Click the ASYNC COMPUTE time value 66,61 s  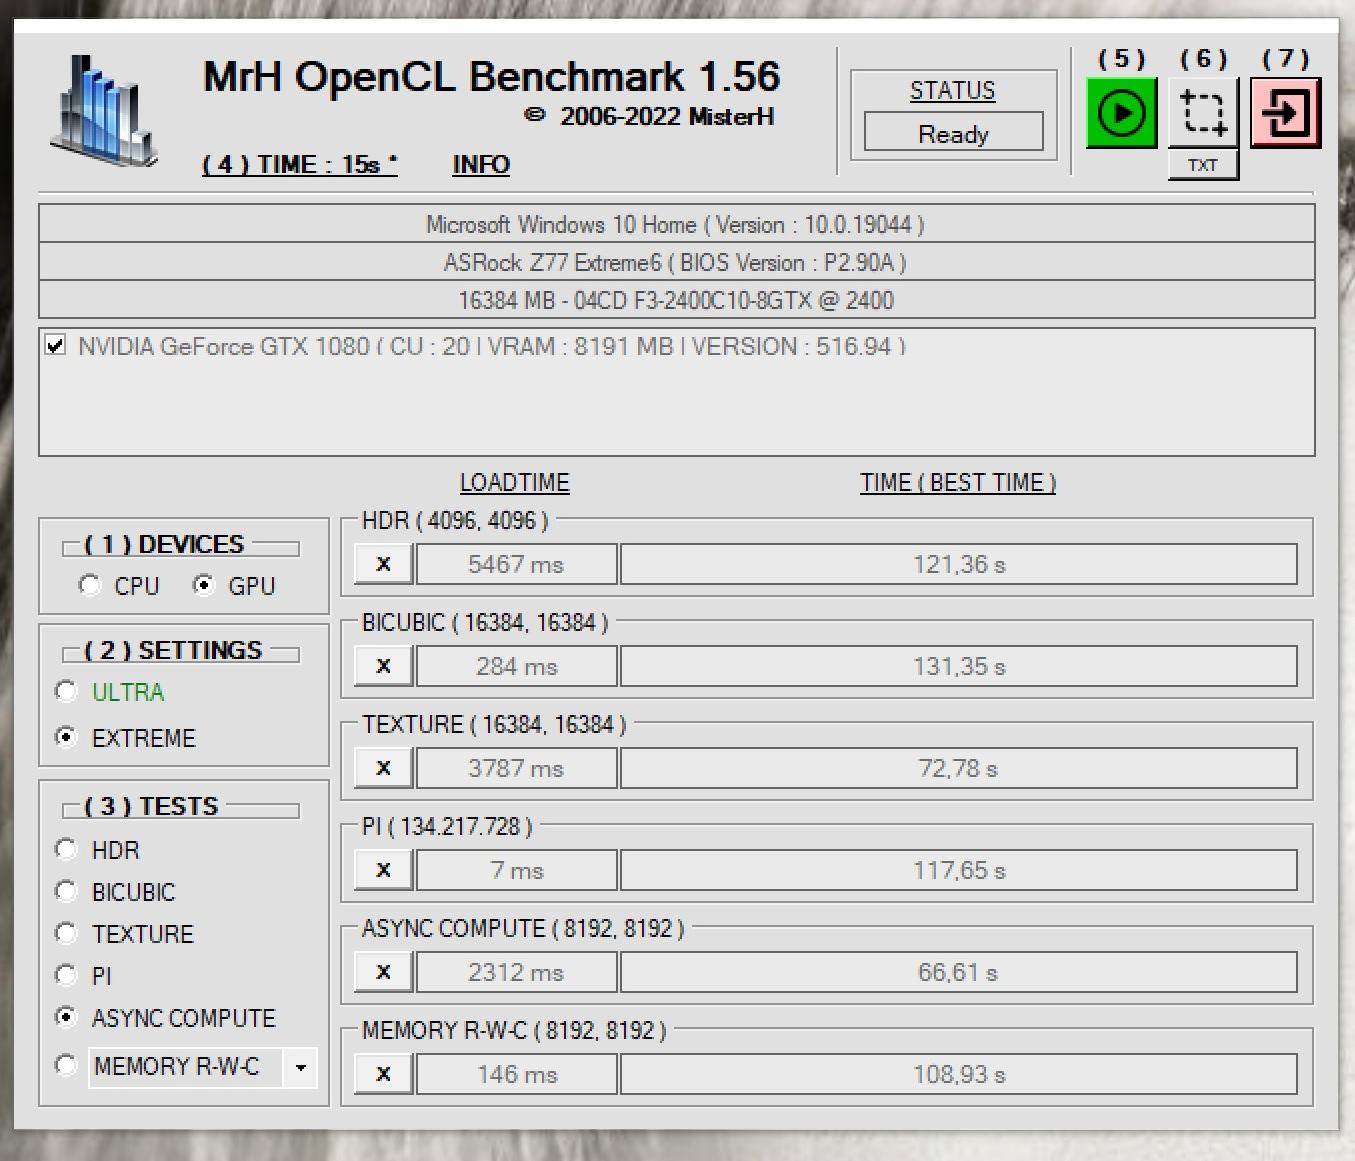959,972
